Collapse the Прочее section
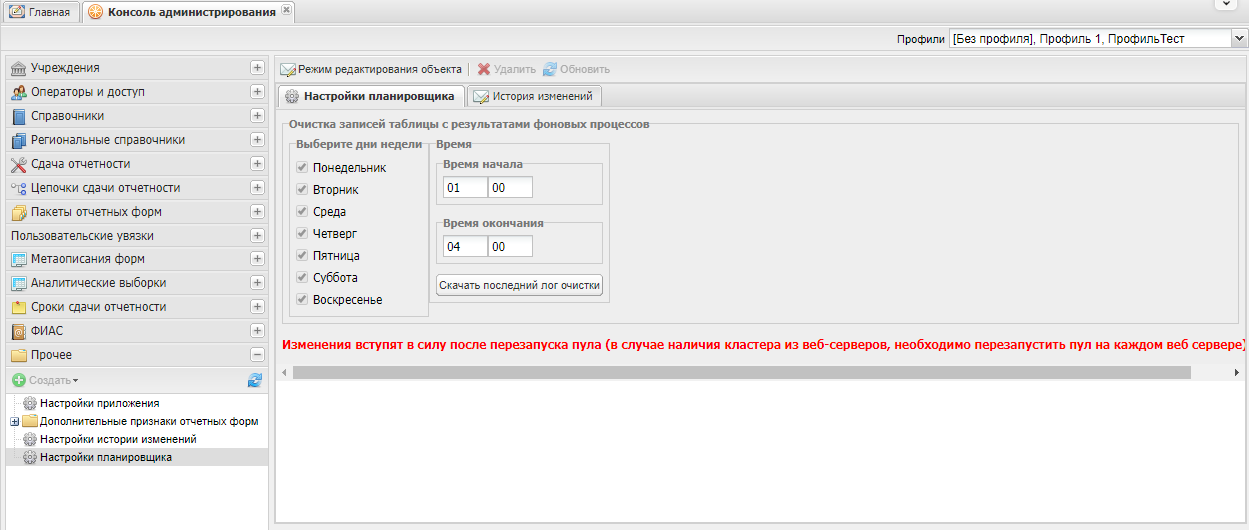 click(x=257, y=355)
